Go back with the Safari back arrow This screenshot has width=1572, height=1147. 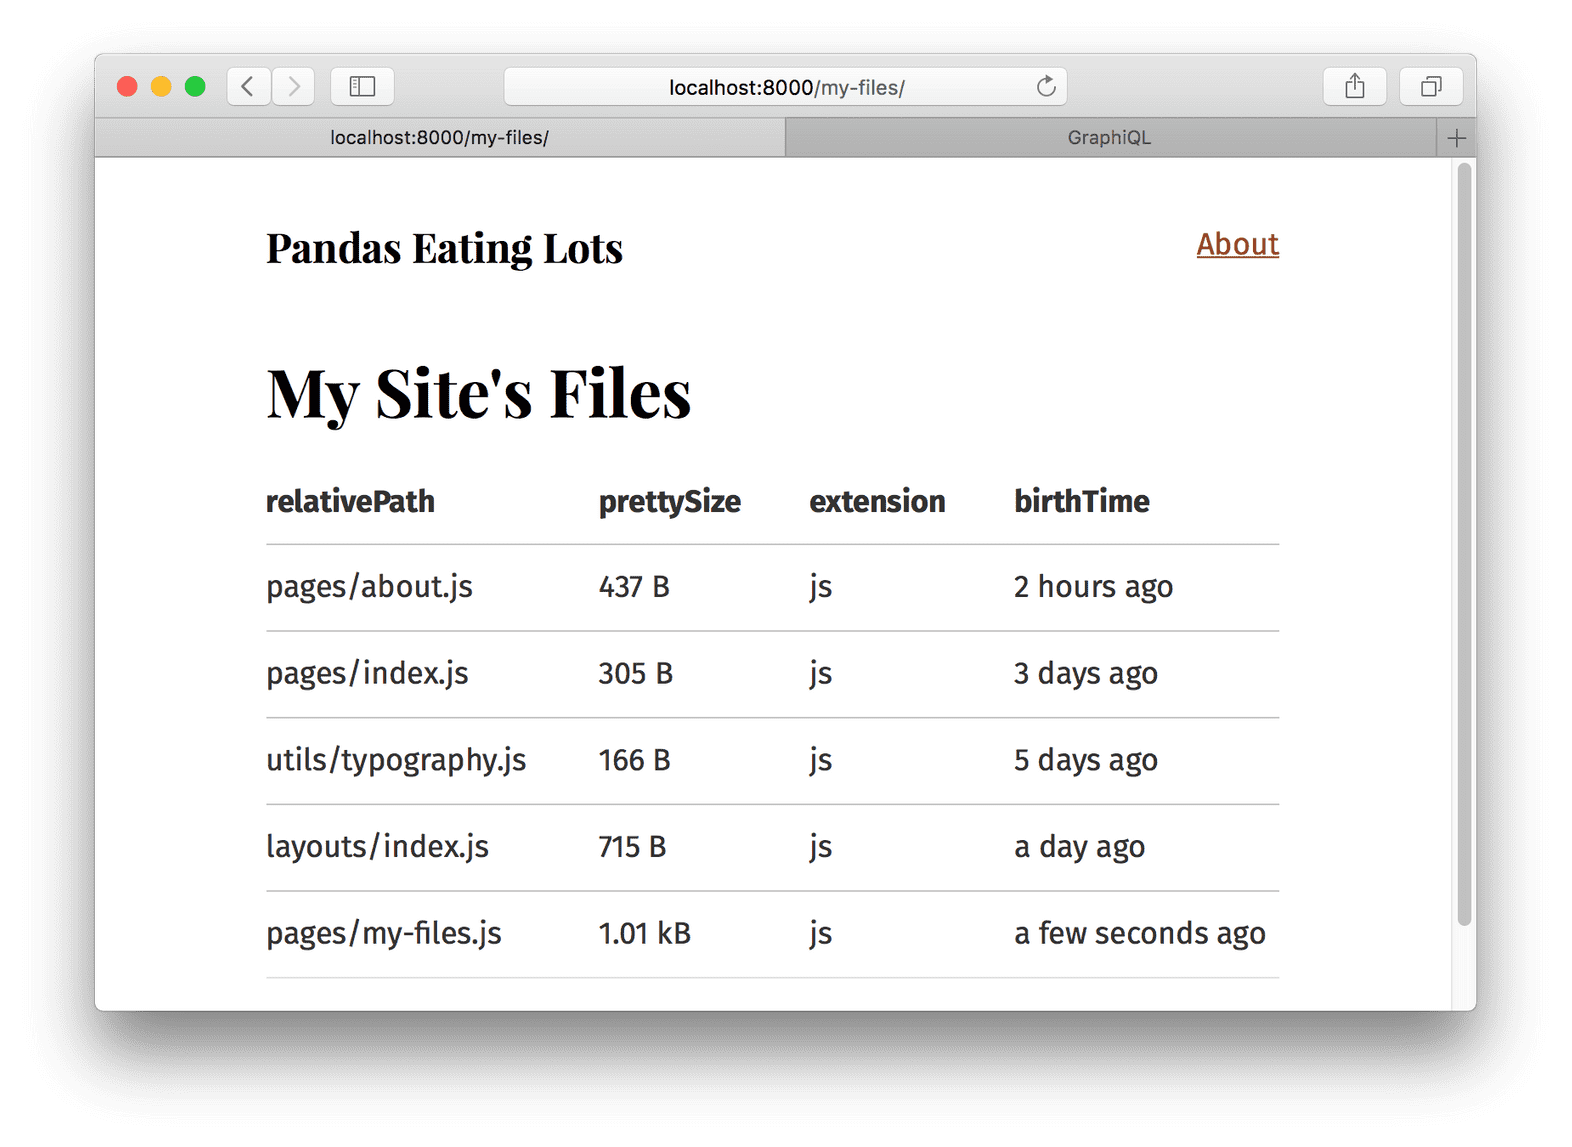pyautogui.click(x=248, y=87)
